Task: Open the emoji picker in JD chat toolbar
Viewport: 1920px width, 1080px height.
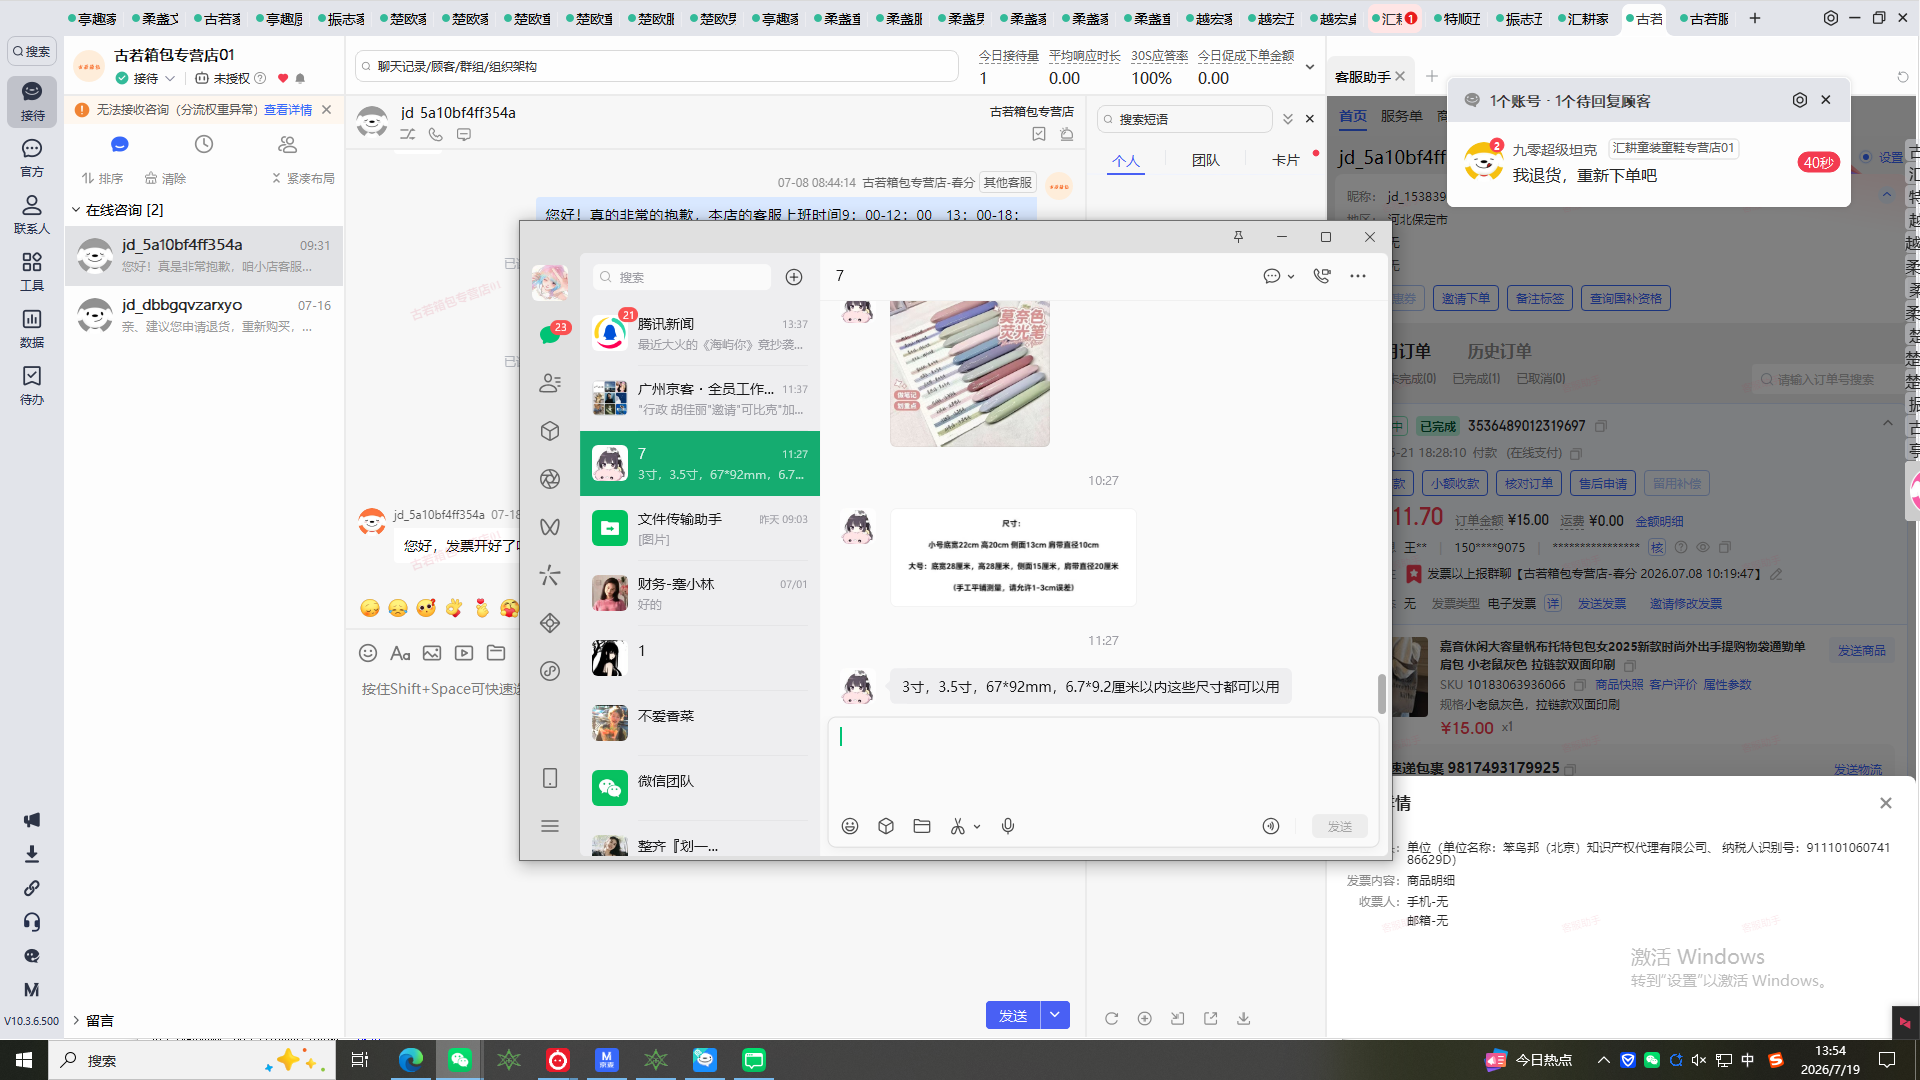Action: pyautogui.click(x=368, y=653)
